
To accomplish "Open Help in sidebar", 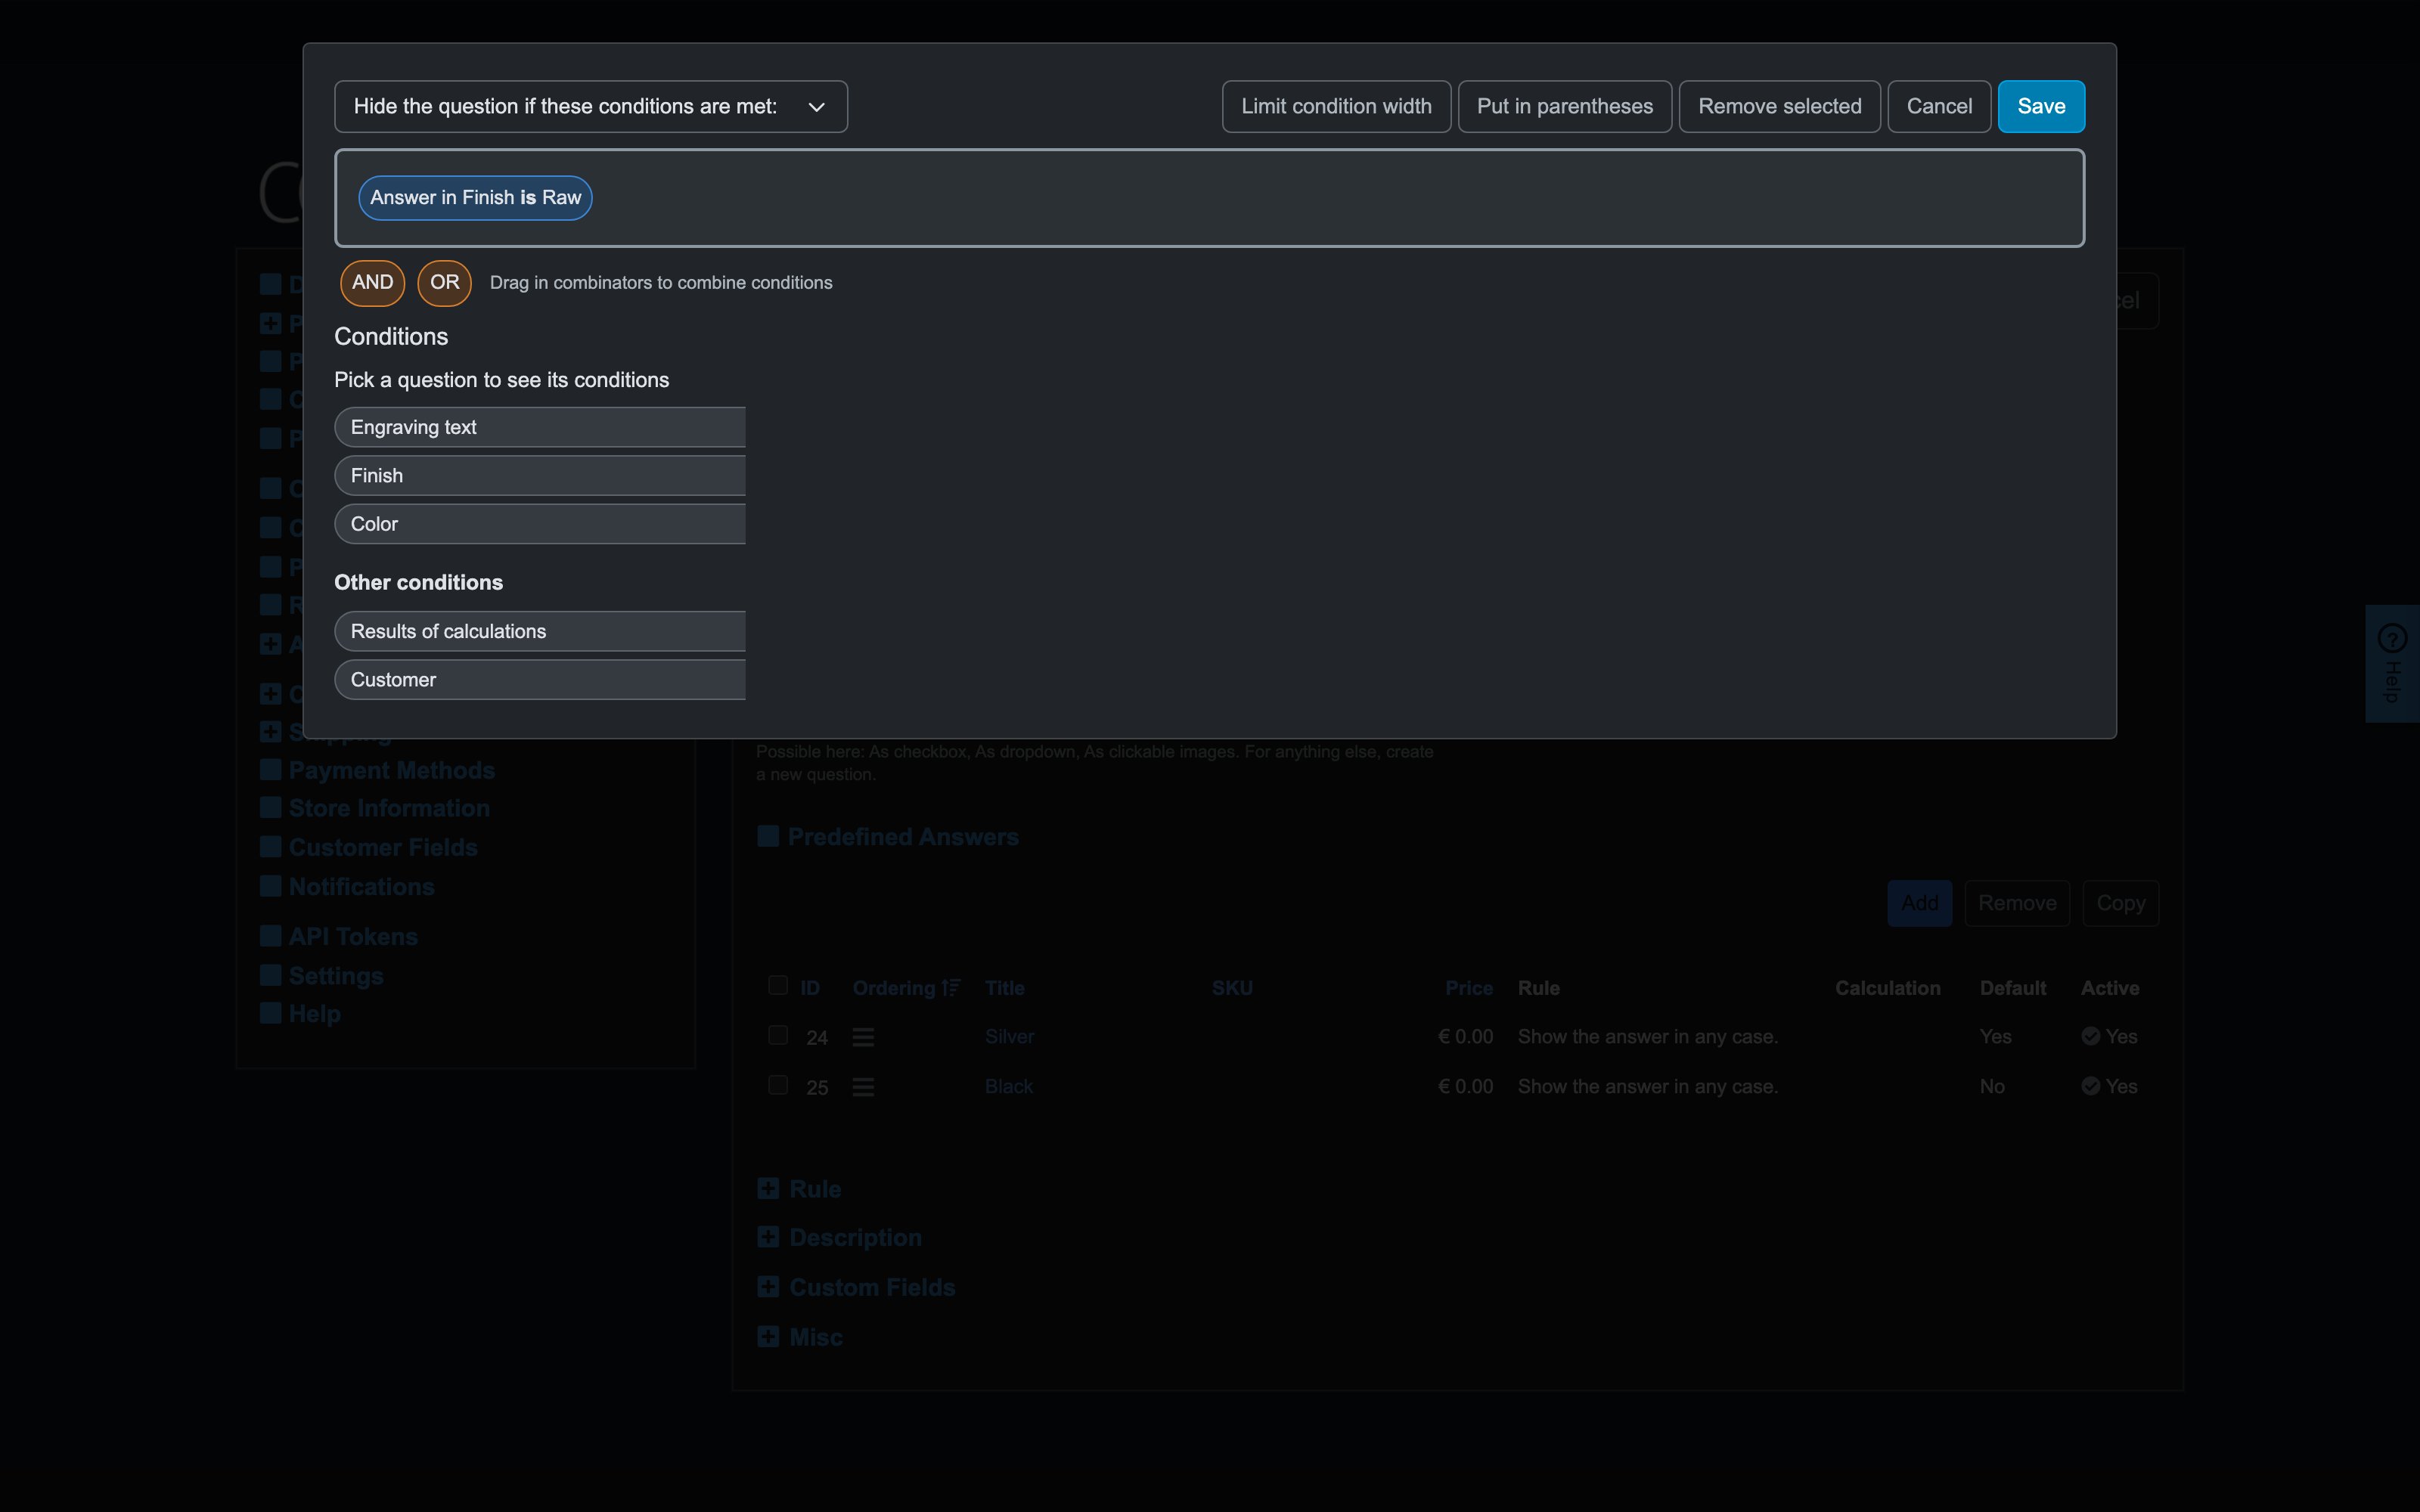I will 314,1013.
